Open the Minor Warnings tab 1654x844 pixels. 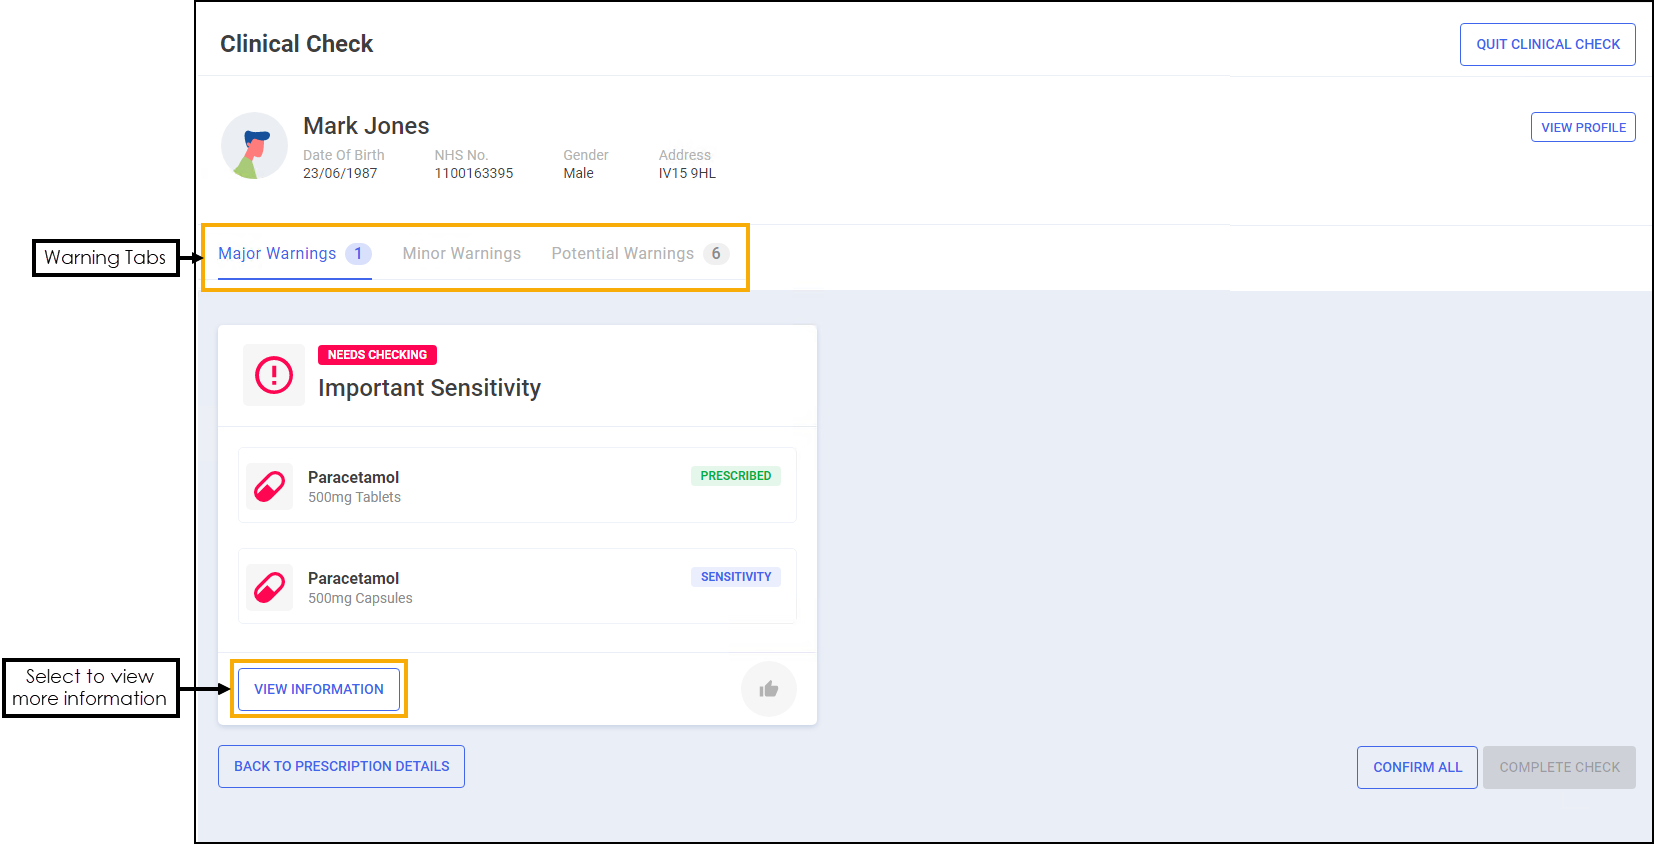pos(461,254)
